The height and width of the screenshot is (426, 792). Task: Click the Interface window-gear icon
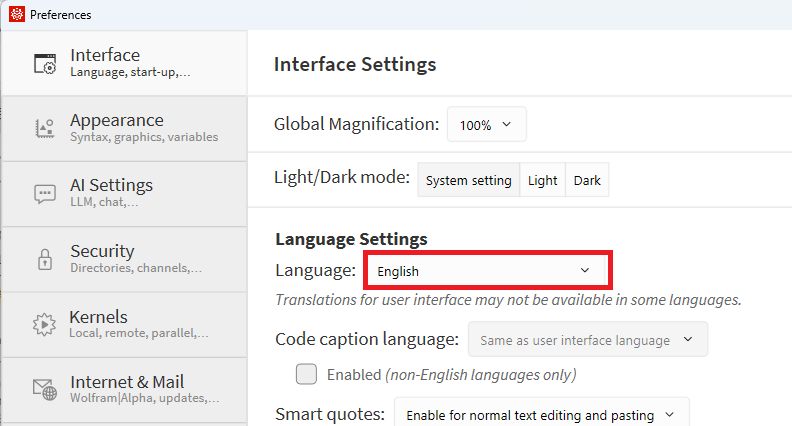point(45,64)
